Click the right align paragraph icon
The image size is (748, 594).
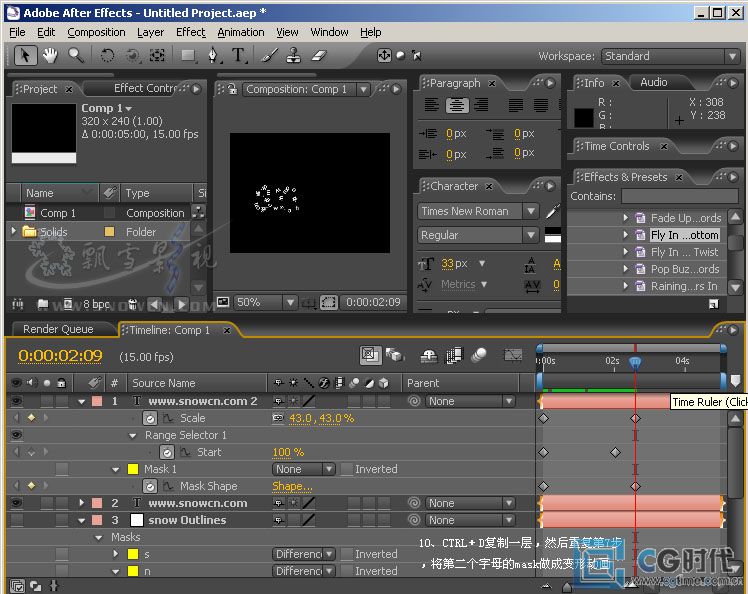pyautogui.click(x=481, y=104)
